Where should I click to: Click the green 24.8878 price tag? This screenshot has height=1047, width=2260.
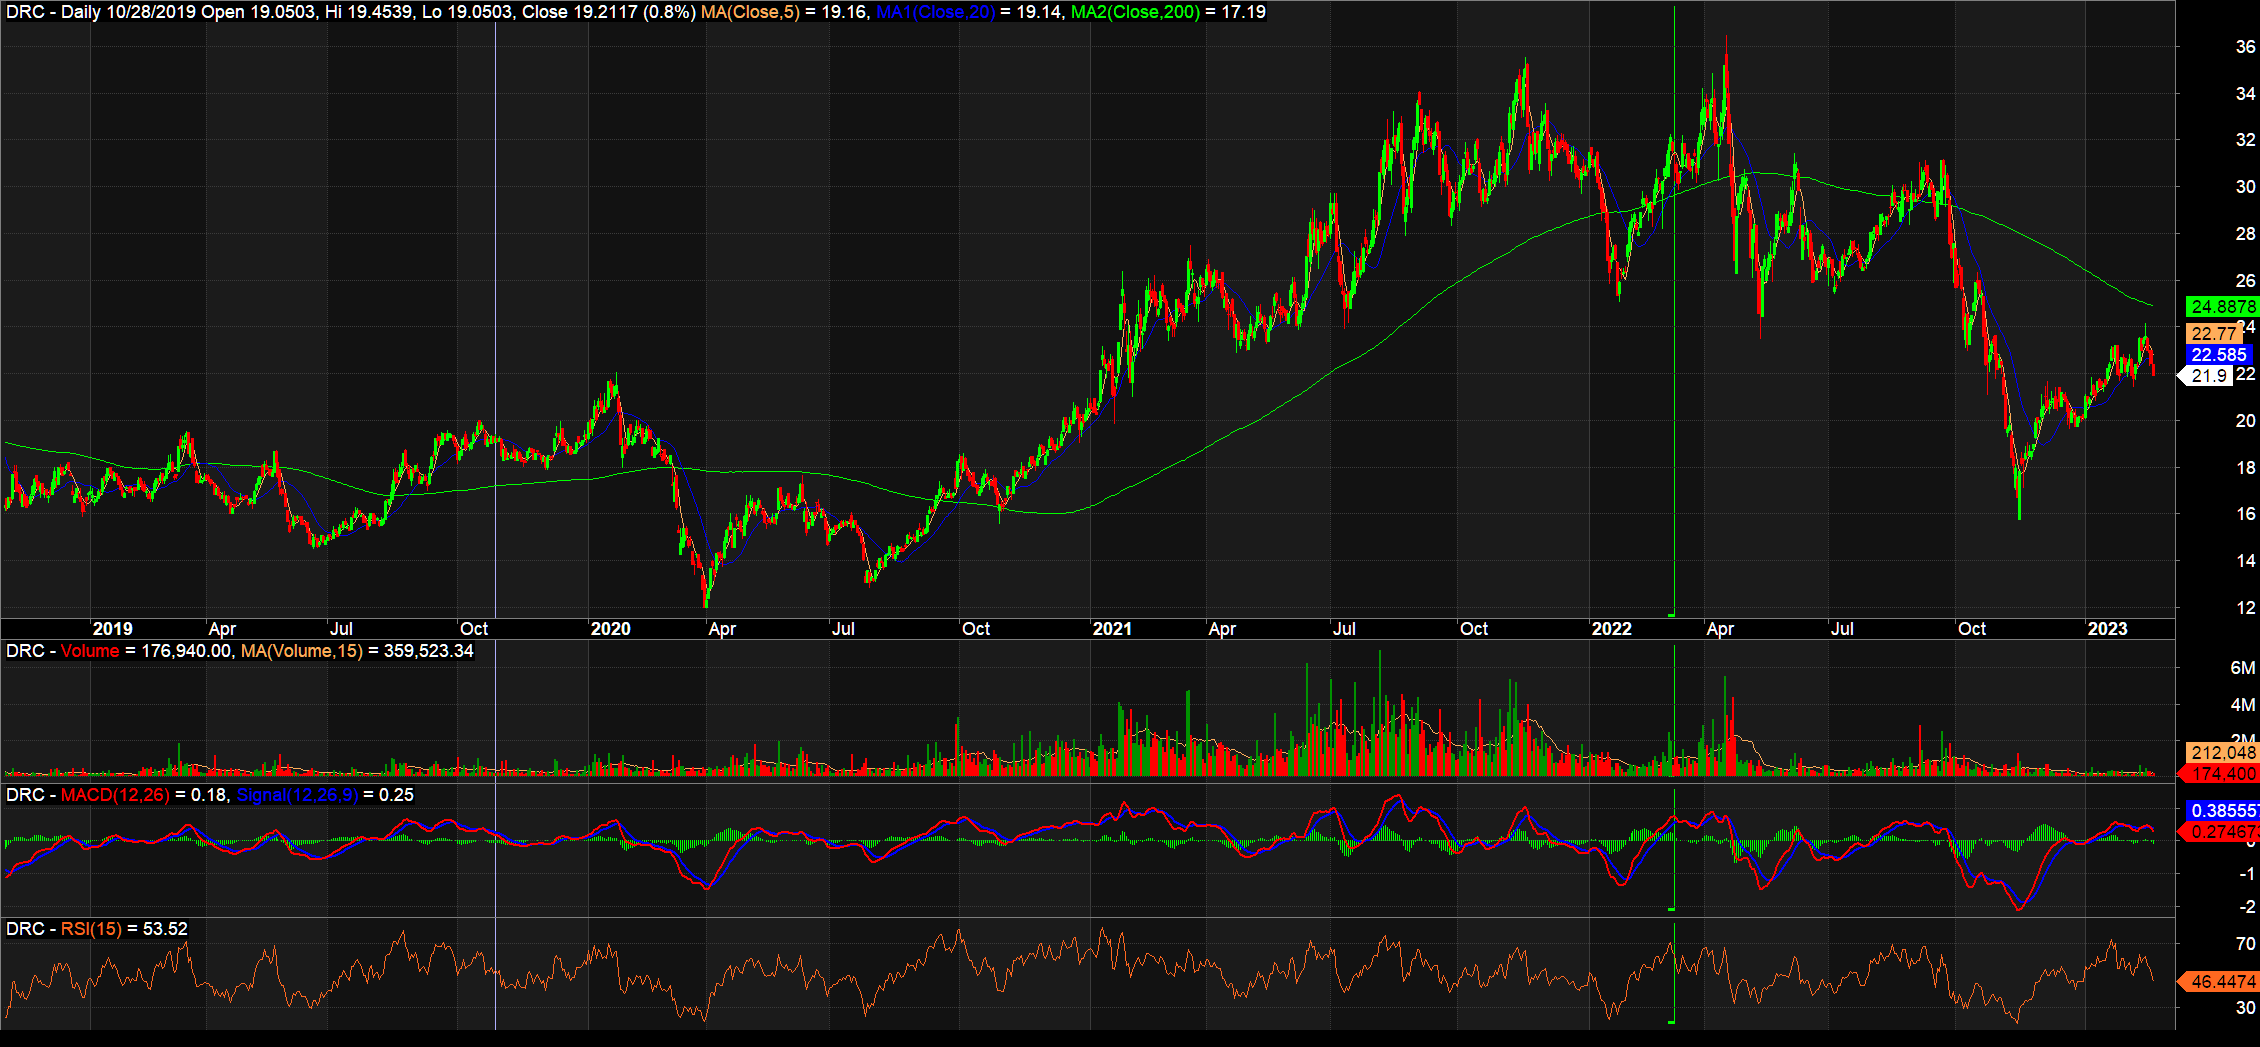pos(2222,307)
